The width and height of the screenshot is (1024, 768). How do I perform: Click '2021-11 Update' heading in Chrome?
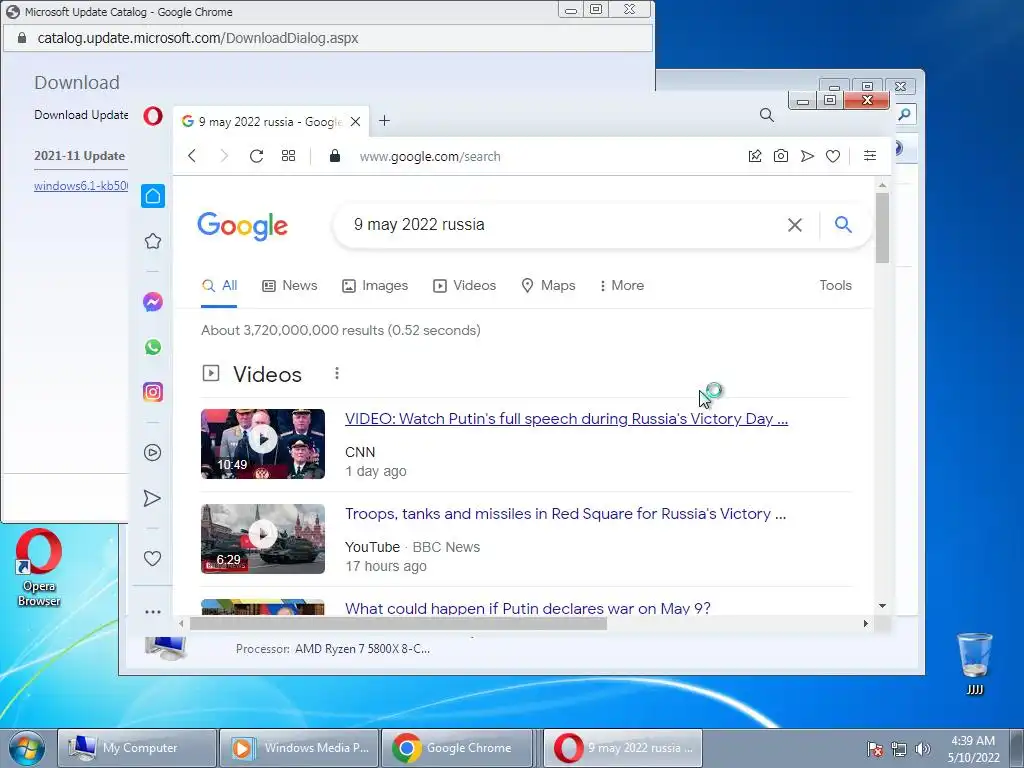80,156
